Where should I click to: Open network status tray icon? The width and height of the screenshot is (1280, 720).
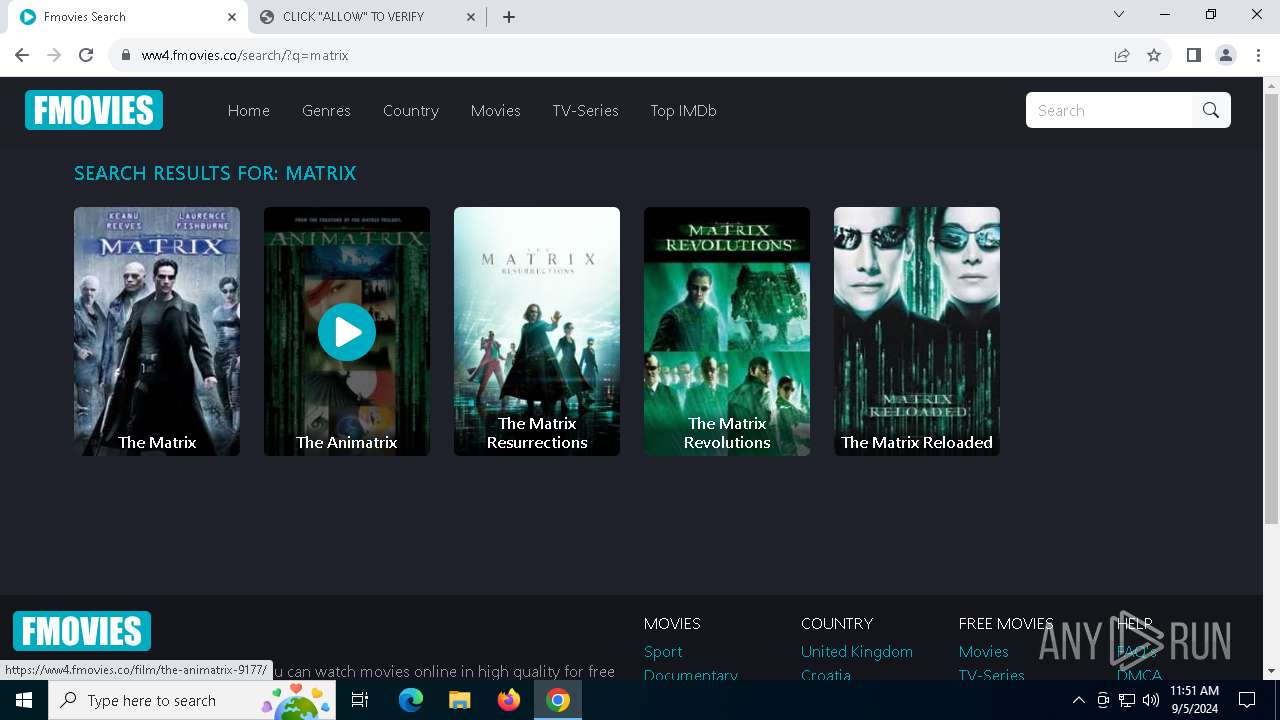(x=1127, y=700)
